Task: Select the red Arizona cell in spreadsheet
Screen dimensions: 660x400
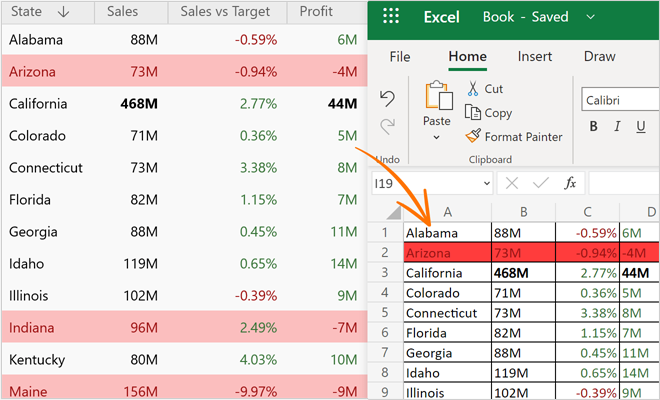Action: tap(446, 252)
